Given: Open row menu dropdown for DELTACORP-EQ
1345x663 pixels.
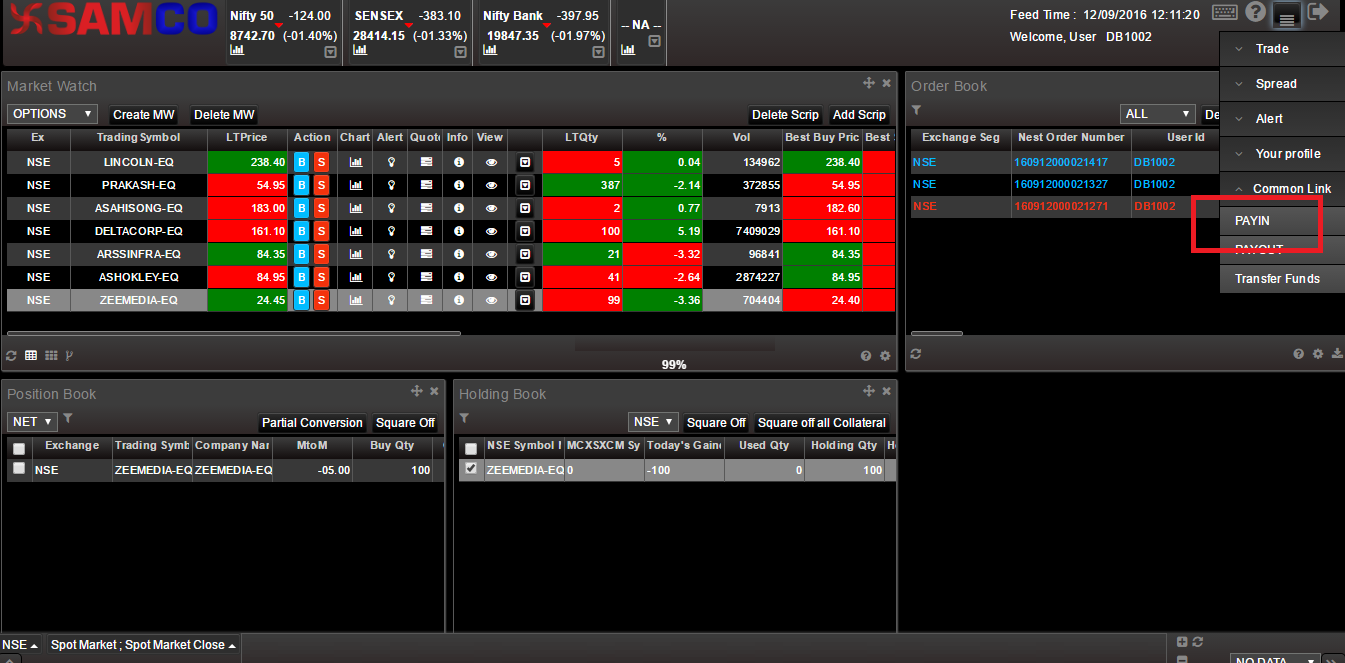Looking at the screenshot, I should (x=525, y=231).
